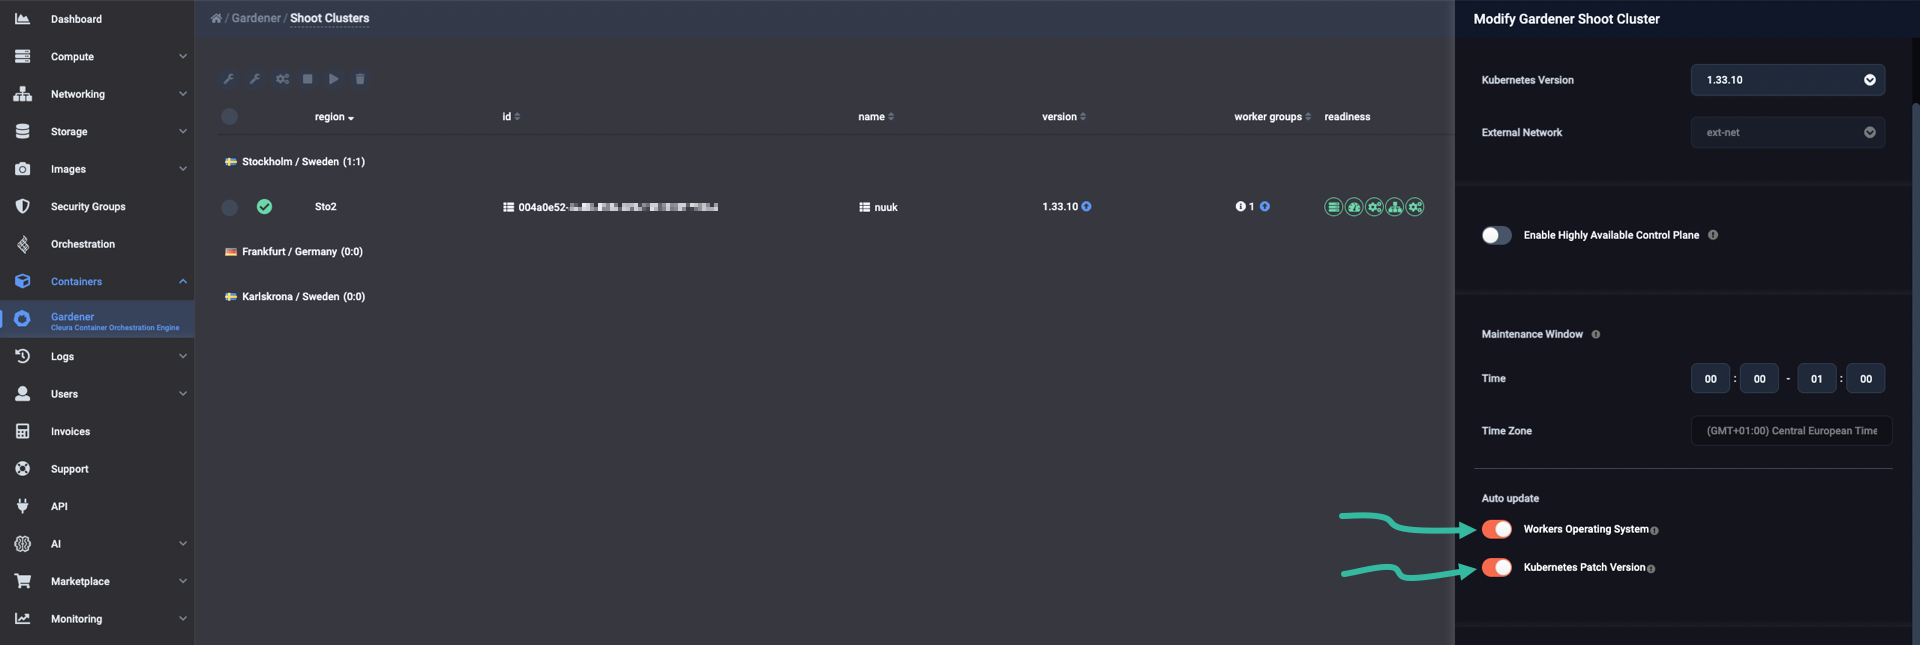Viewport: 1920px width, 645px height.
Task: Expand the Images menu chevron
Action: (x=183, y=169)
